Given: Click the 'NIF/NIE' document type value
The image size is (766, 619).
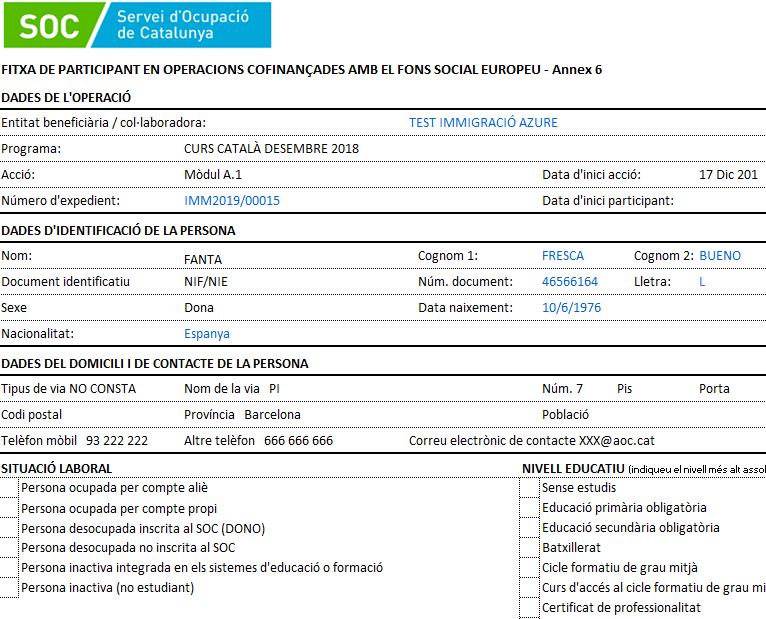Looking at the screenshot, I should pos(207,282).
